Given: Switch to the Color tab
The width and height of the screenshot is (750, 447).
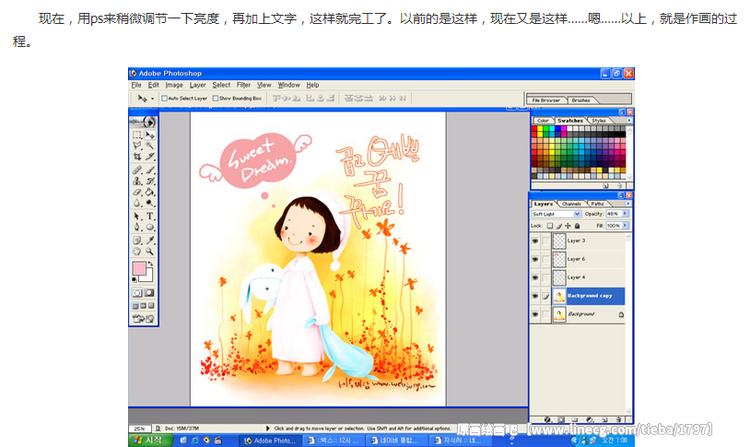Looking at the screenshot, I should click(x=542, y=120).
